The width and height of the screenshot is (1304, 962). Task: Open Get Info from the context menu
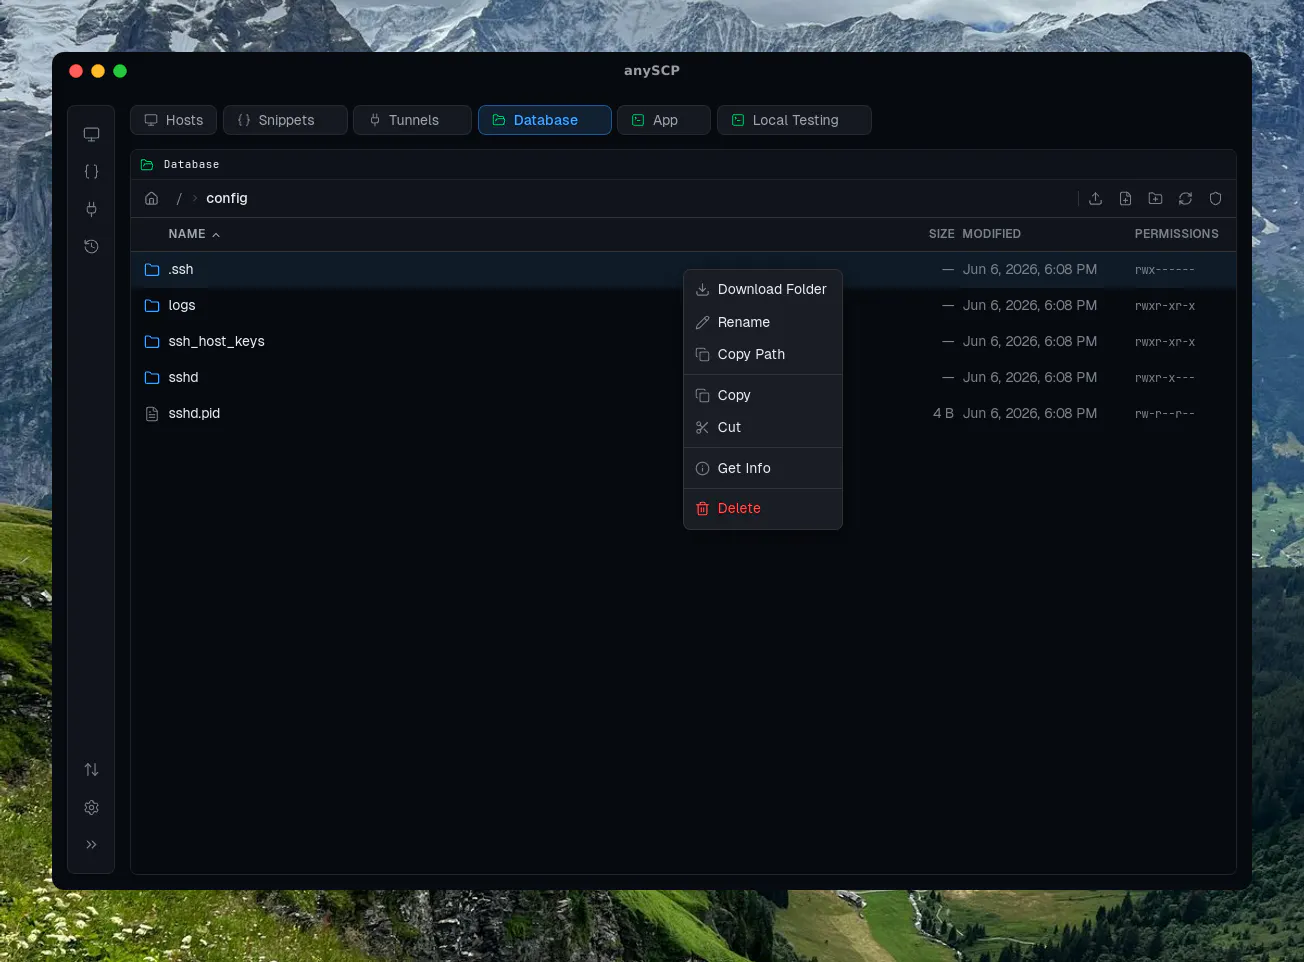(763, 468)
